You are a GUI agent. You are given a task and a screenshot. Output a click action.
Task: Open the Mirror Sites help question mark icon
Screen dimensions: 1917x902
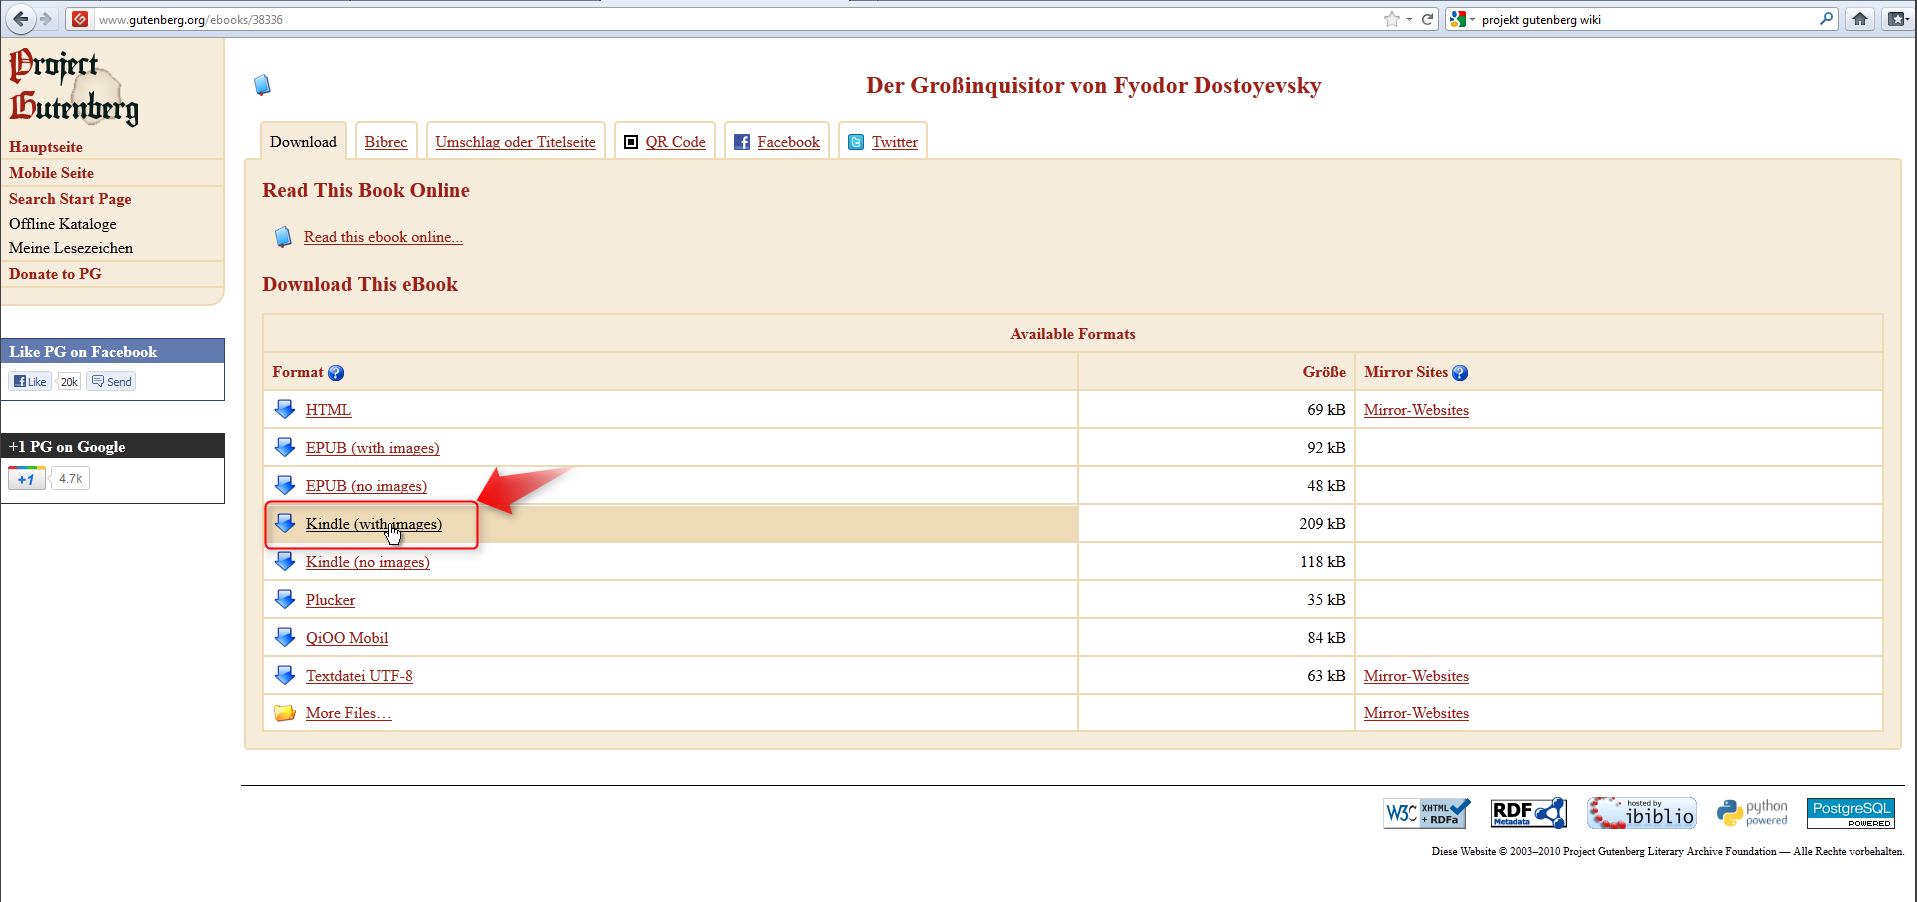tap(1460, 373)
